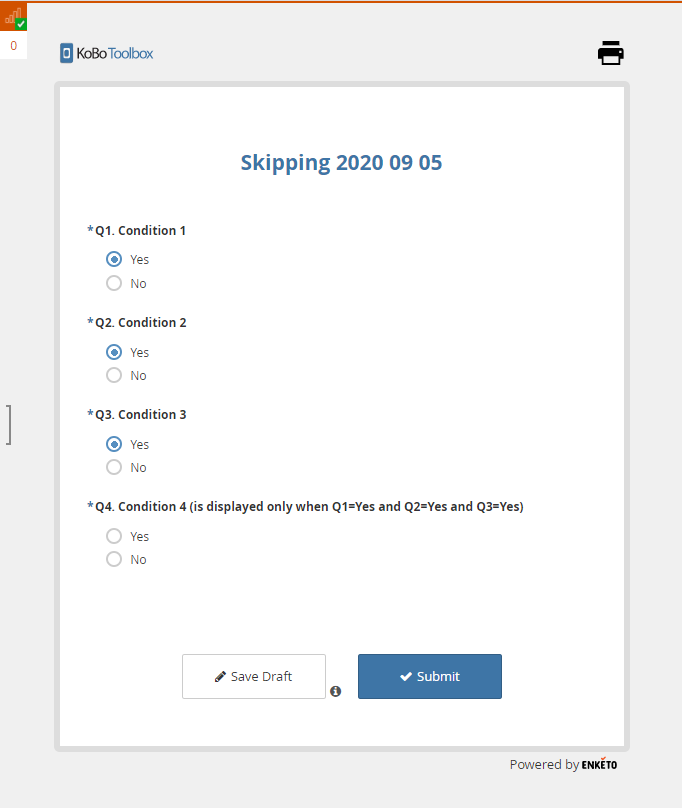
Task: Submit the form
Action: [x=429, y=676]
